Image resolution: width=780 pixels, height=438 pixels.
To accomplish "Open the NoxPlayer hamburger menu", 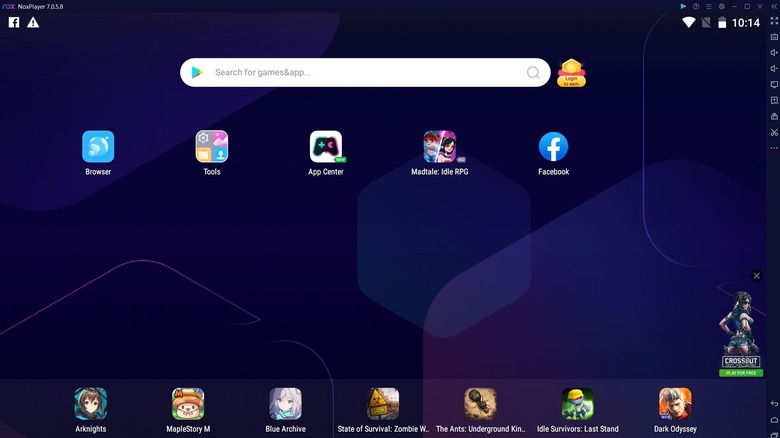I will point(708,6).
